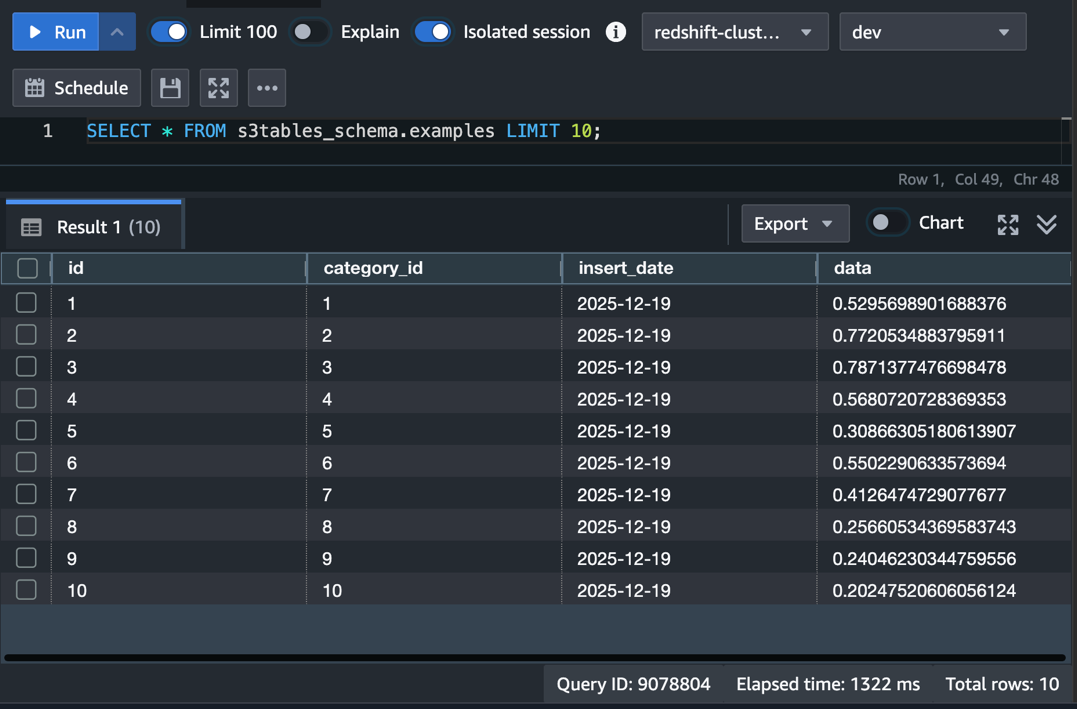Toggle the Limit 100 switch
This screenshot has height=709, width=1077.
[x=169, y=32]
